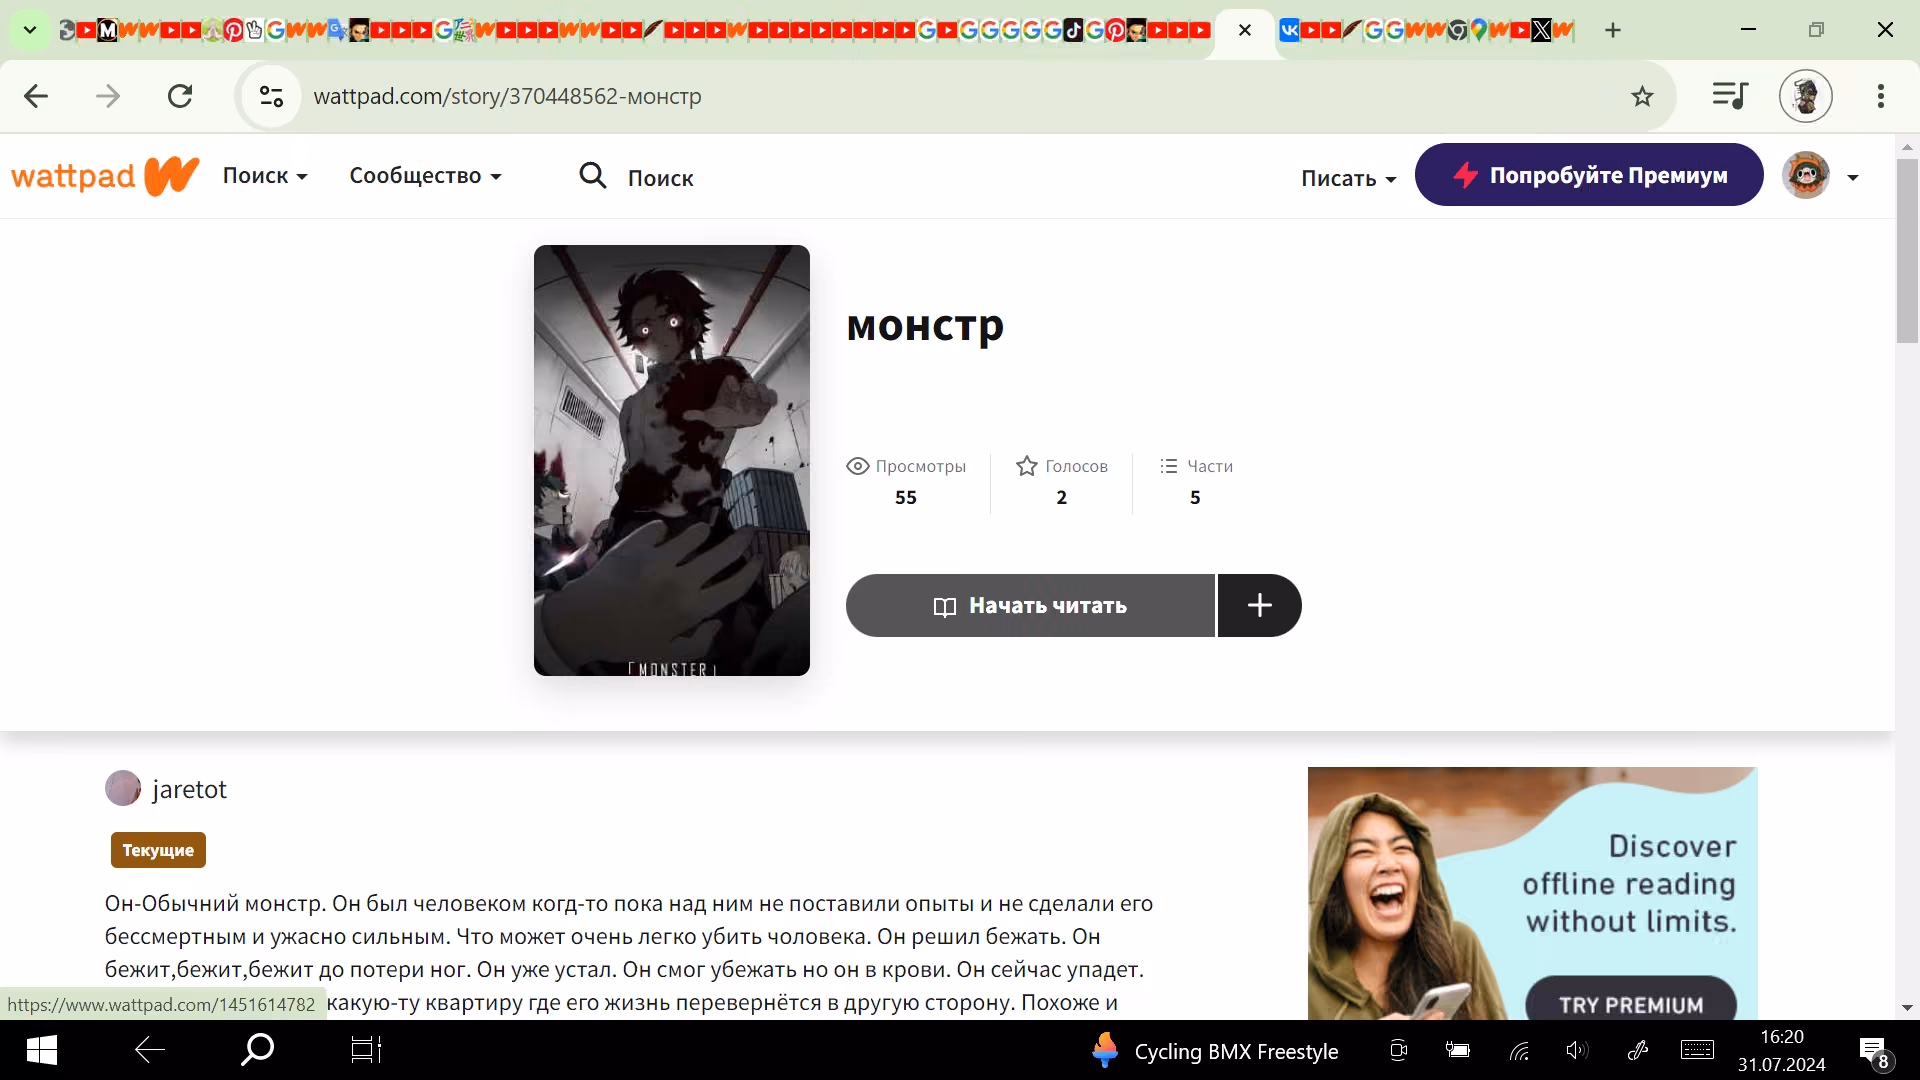Open the tab search dropdown chevron
The image size is (1920, 1080).
[30, 30]
